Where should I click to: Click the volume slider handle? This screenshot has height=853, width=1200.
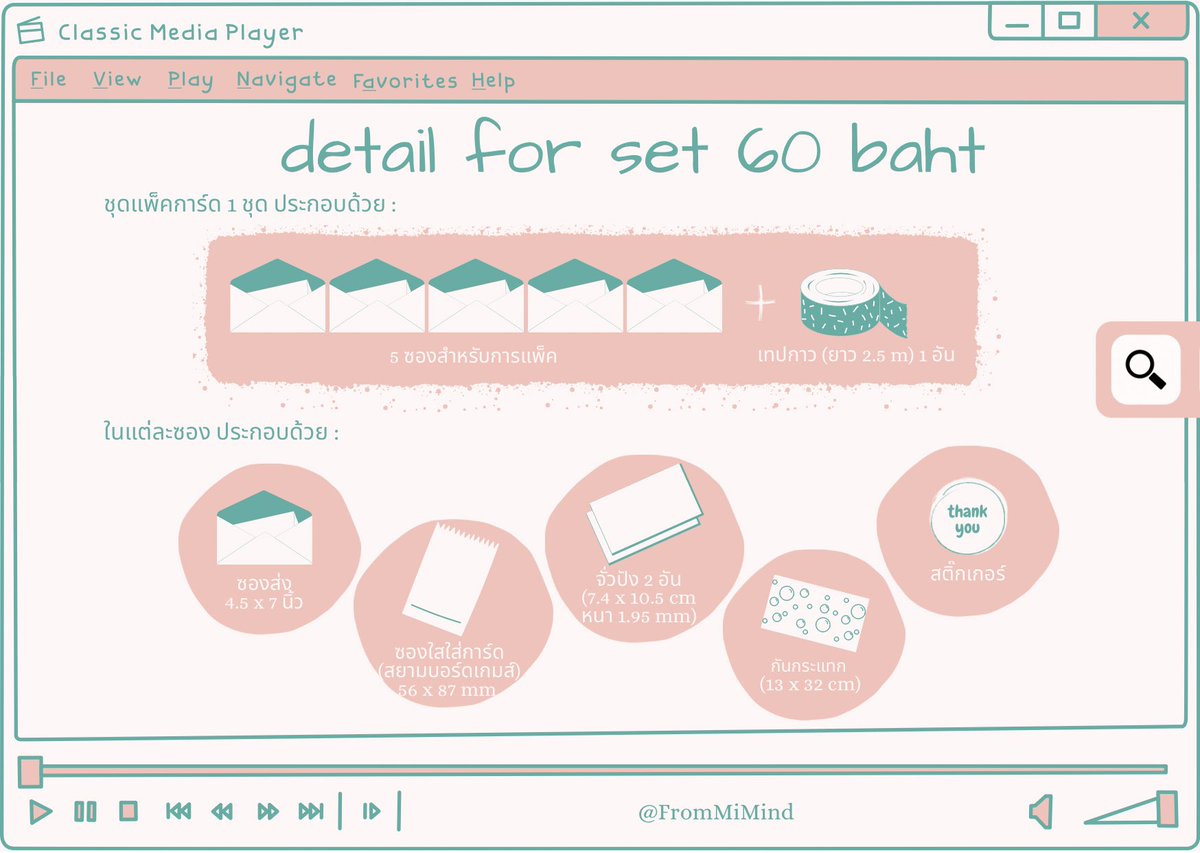(1167, 807)
